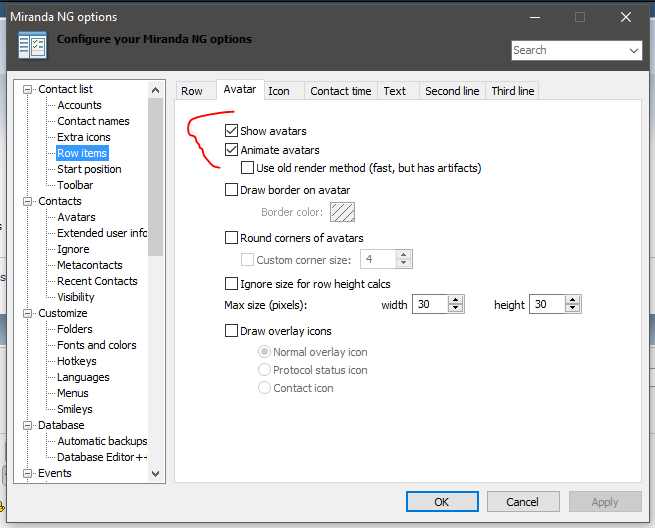655x528 pixels.
Task: Collapse the Database tree node
Action: (x=27, y=425)
